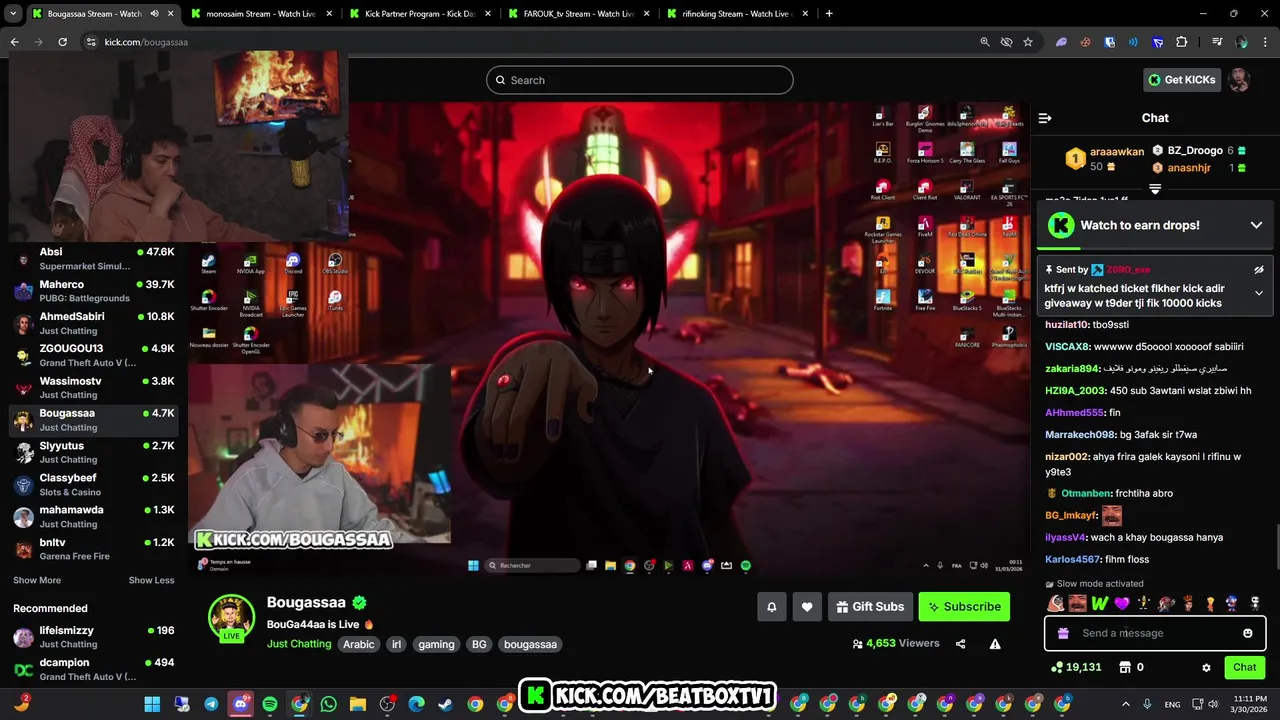Mute the Bougassaa Stream tab audio

tap(154, 14)
